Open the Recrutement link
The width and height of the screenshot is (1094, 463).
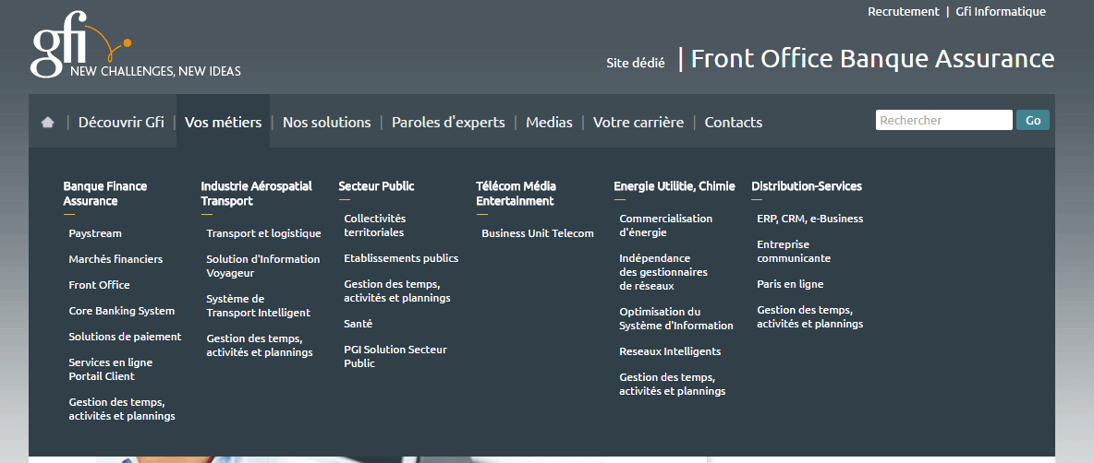(x=904, y=12)
